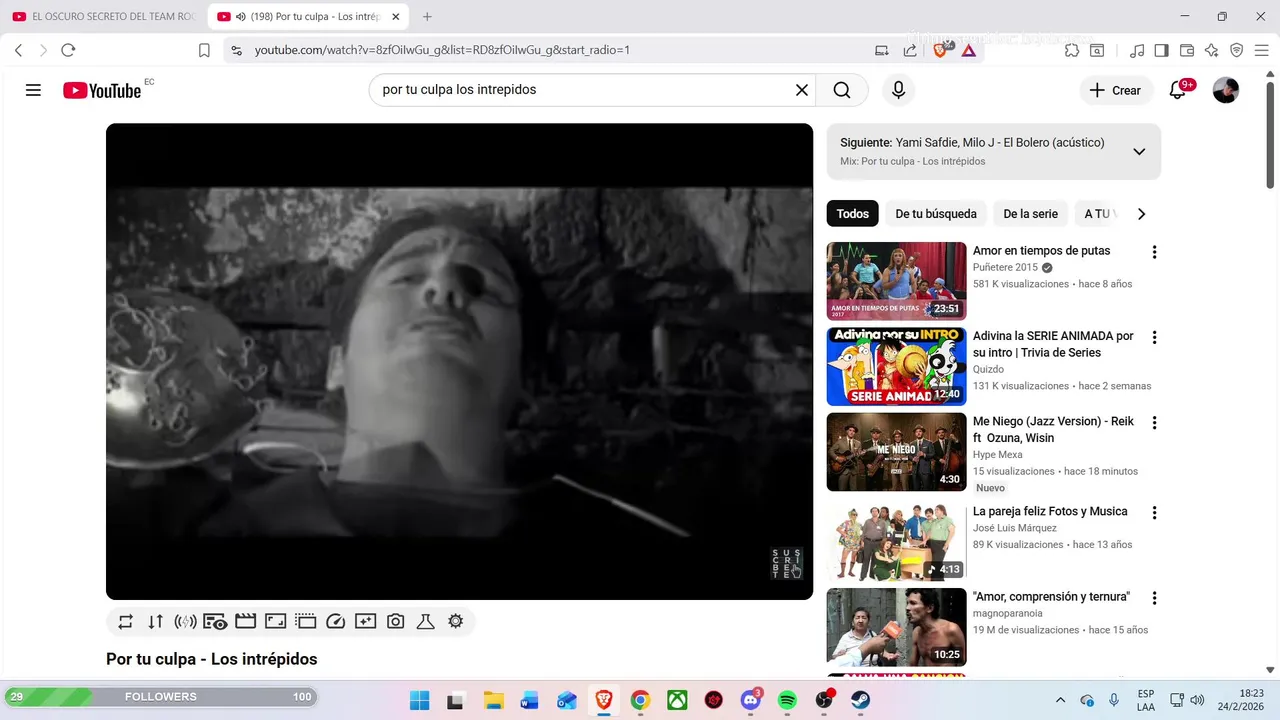Share this page using the share arrow icon
The width and height of the screenshot is (1280, 720).
point(910,50)
